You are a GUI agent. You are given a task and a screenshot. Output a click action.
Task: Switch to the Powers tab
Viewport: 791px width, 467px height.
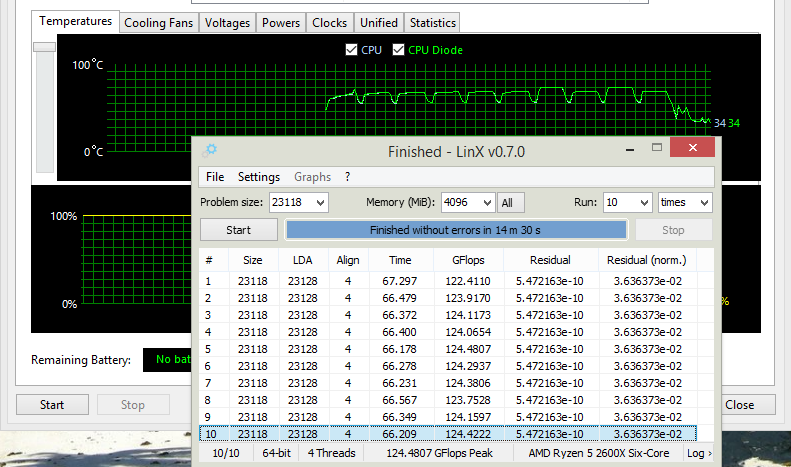[x=281, y=23]
